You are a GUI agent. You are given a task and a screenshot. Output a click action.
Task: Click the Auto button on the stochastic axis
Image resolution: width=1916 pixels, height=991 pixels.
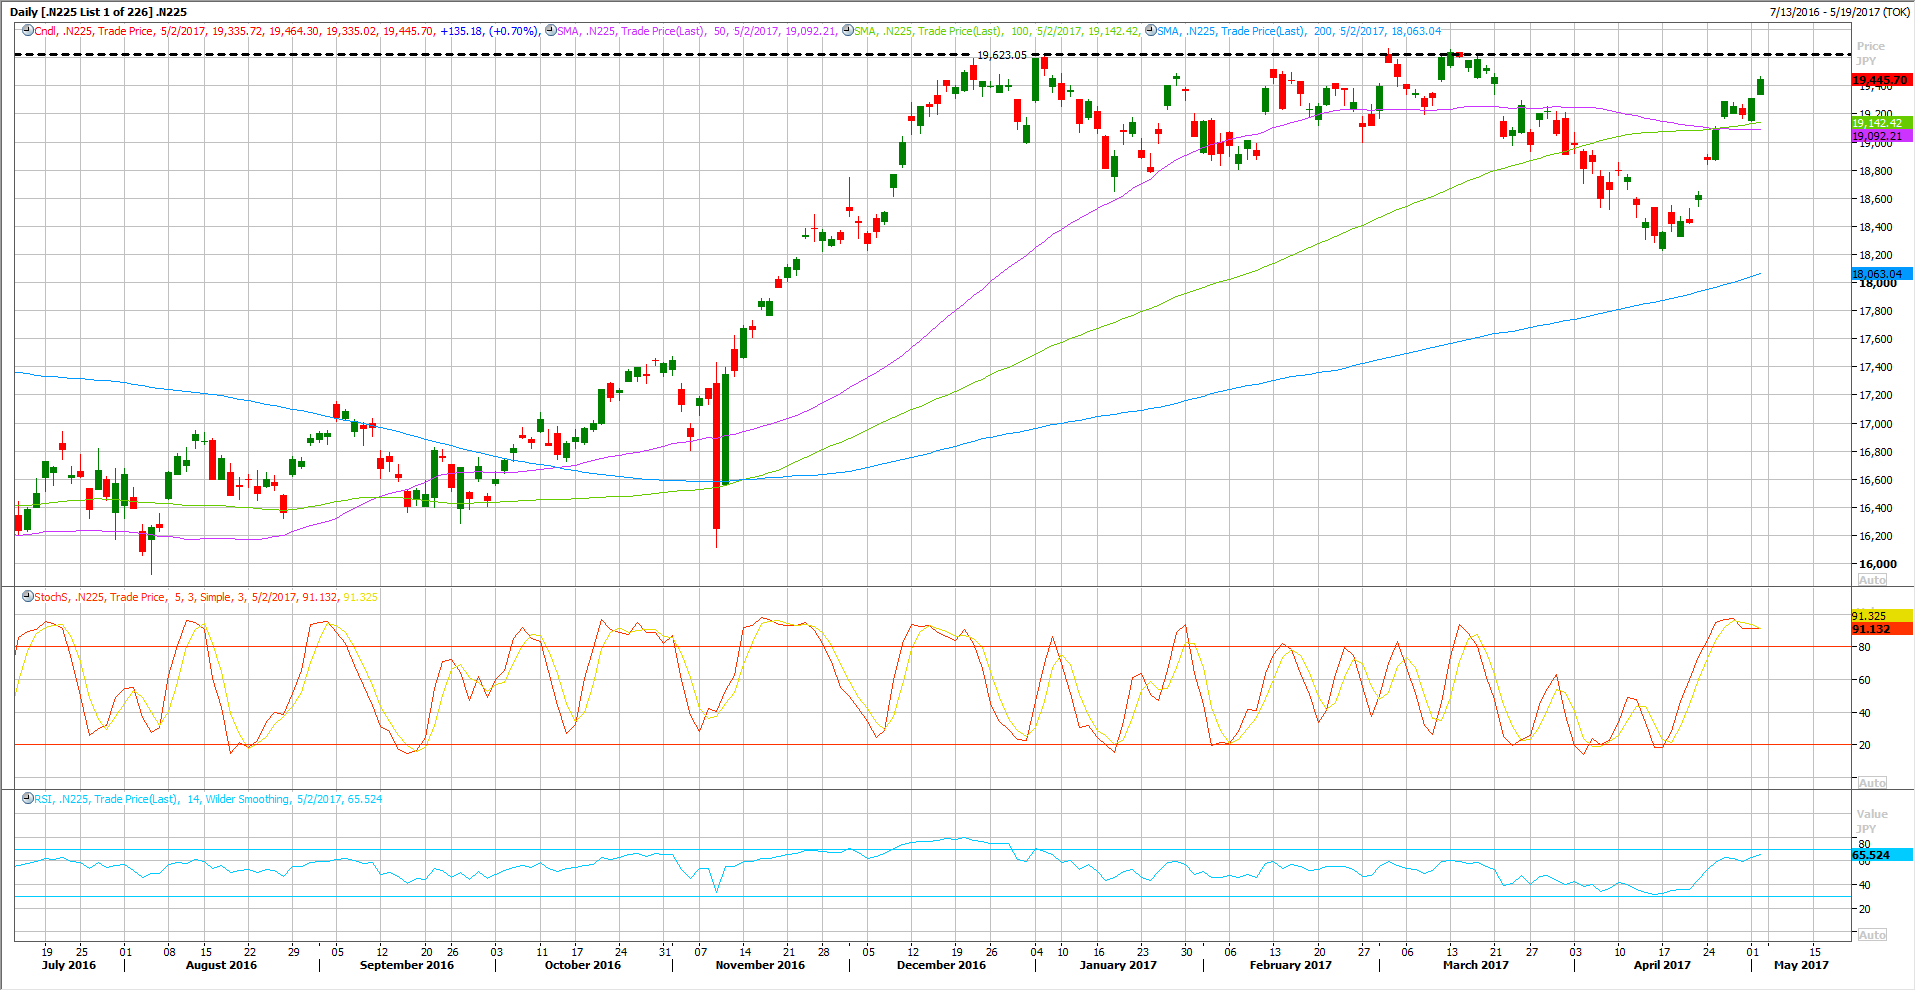click(1872, 783)
